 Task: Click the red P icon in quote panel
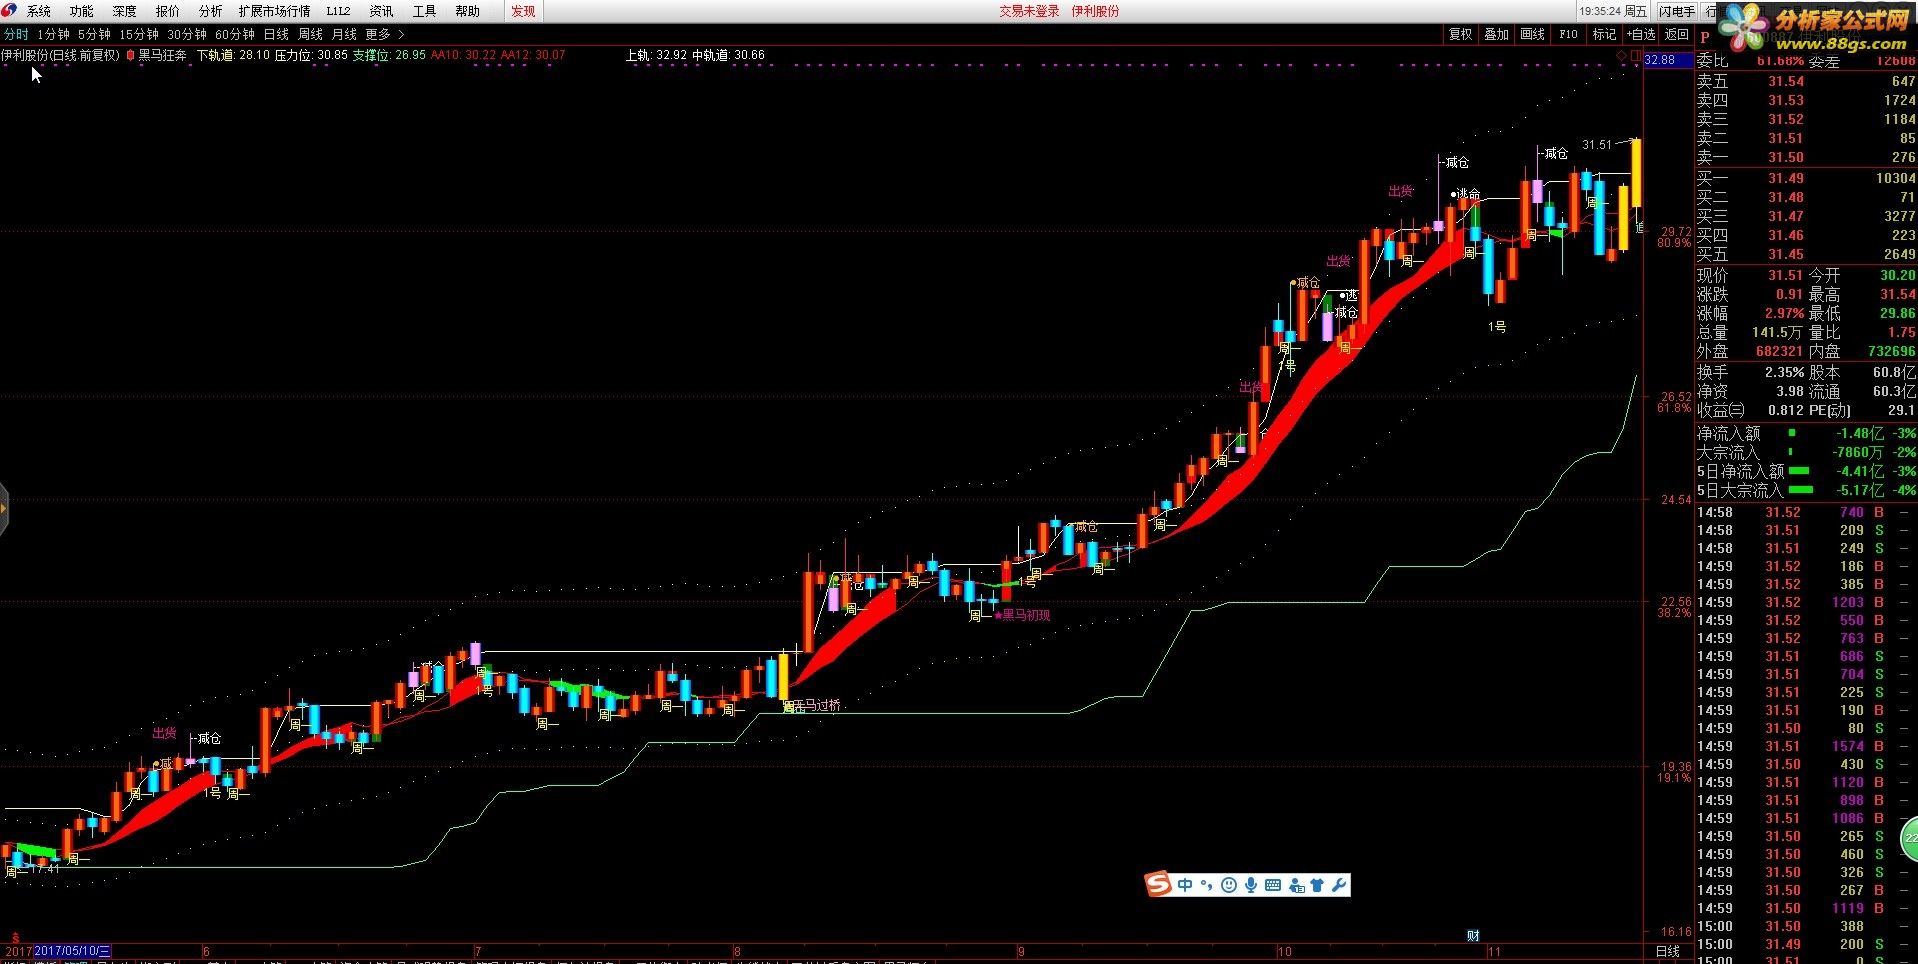tap(1705, 37)
